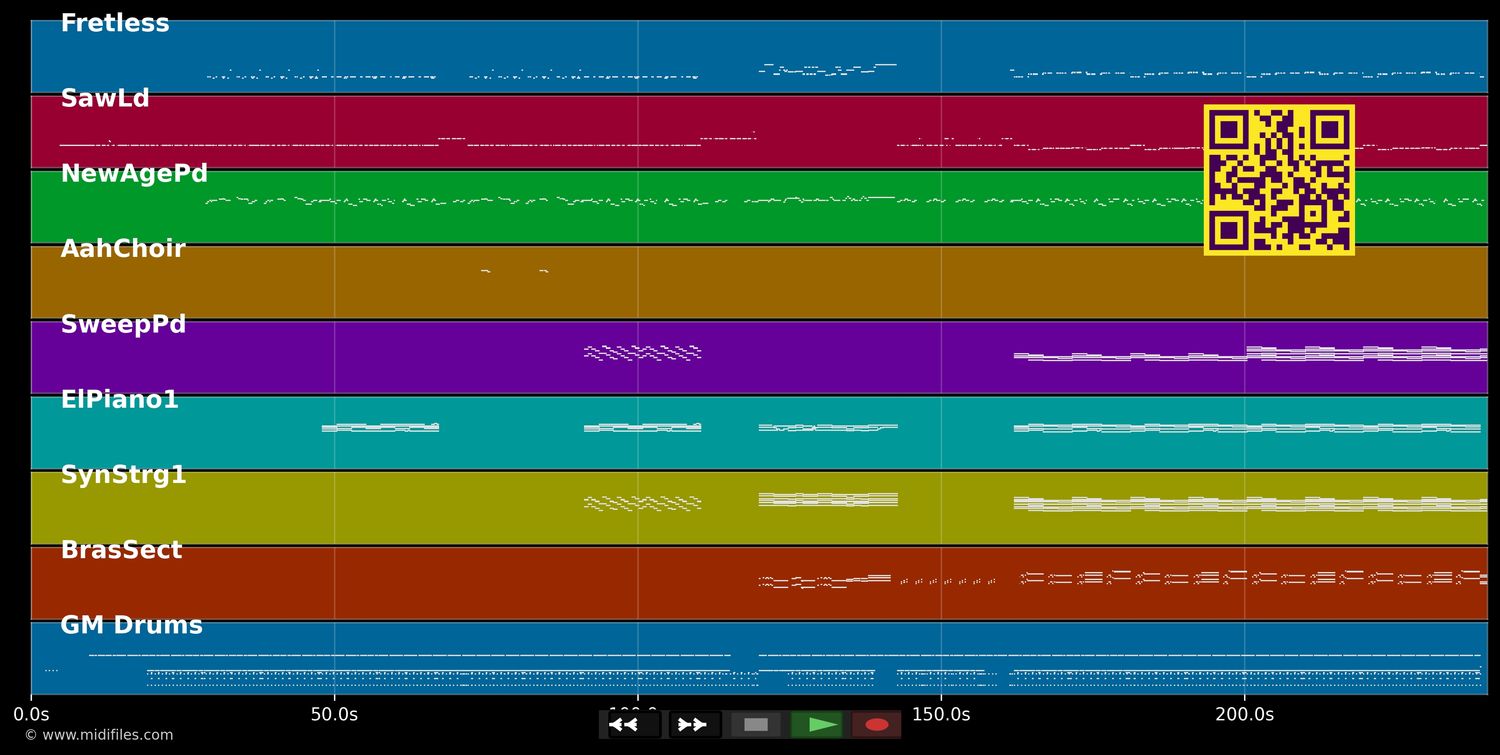Click the Fast-forward double-arrow icon
This screenshot has height=755, width=1500.
click(x=692, y=723)
